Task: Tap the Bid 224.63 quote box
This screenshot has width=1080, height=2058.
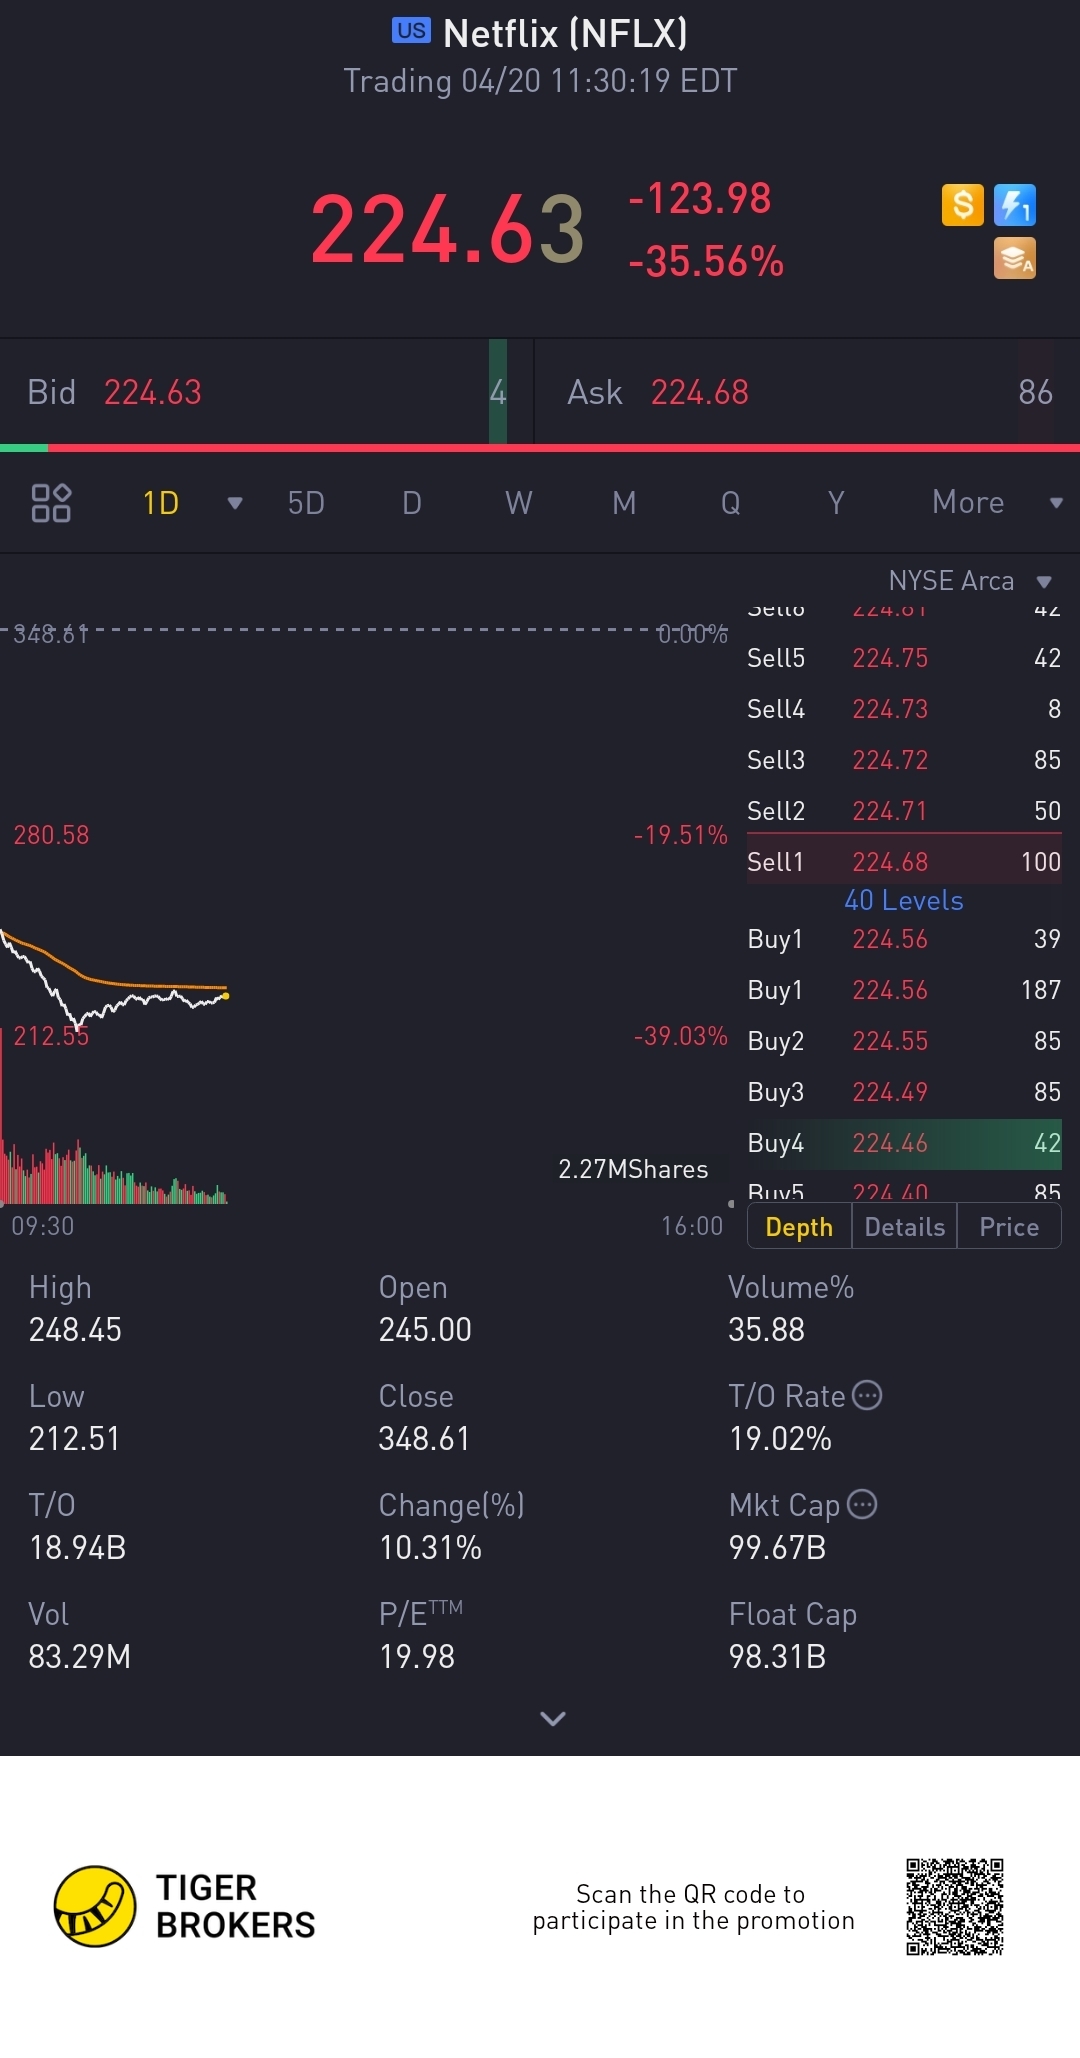Action: coord(267,392)
